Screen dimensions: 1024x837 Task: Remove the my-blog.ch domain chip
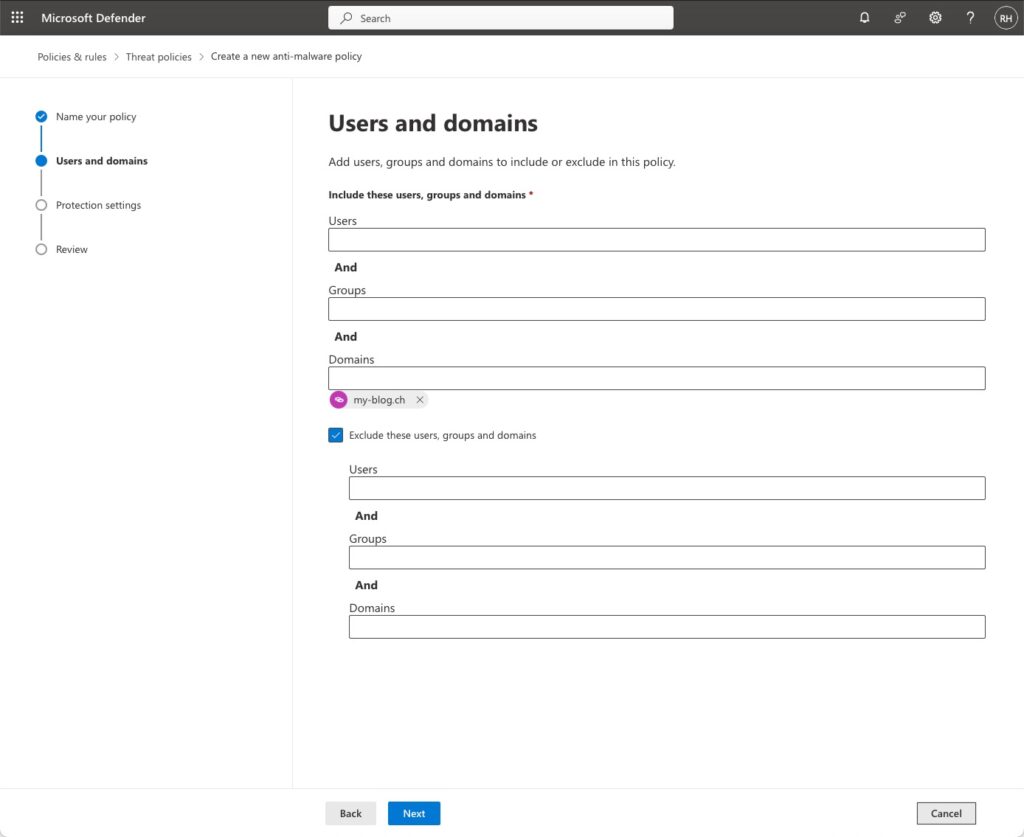pyautogui.click(x=420, y=400)
